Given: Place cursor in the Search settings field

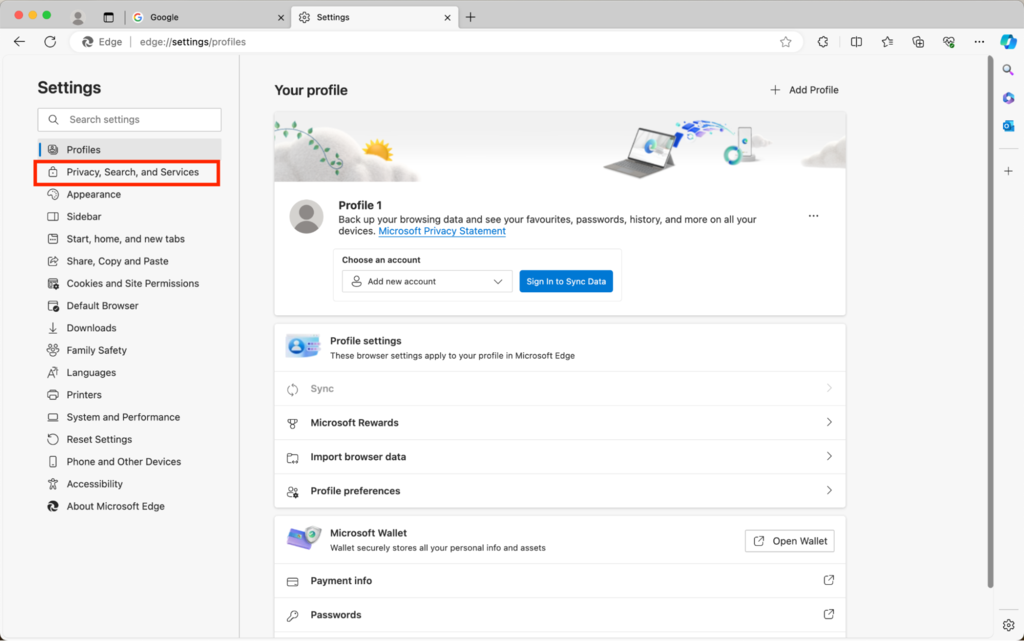Looking at the screenshot, I should click(128, 119).
